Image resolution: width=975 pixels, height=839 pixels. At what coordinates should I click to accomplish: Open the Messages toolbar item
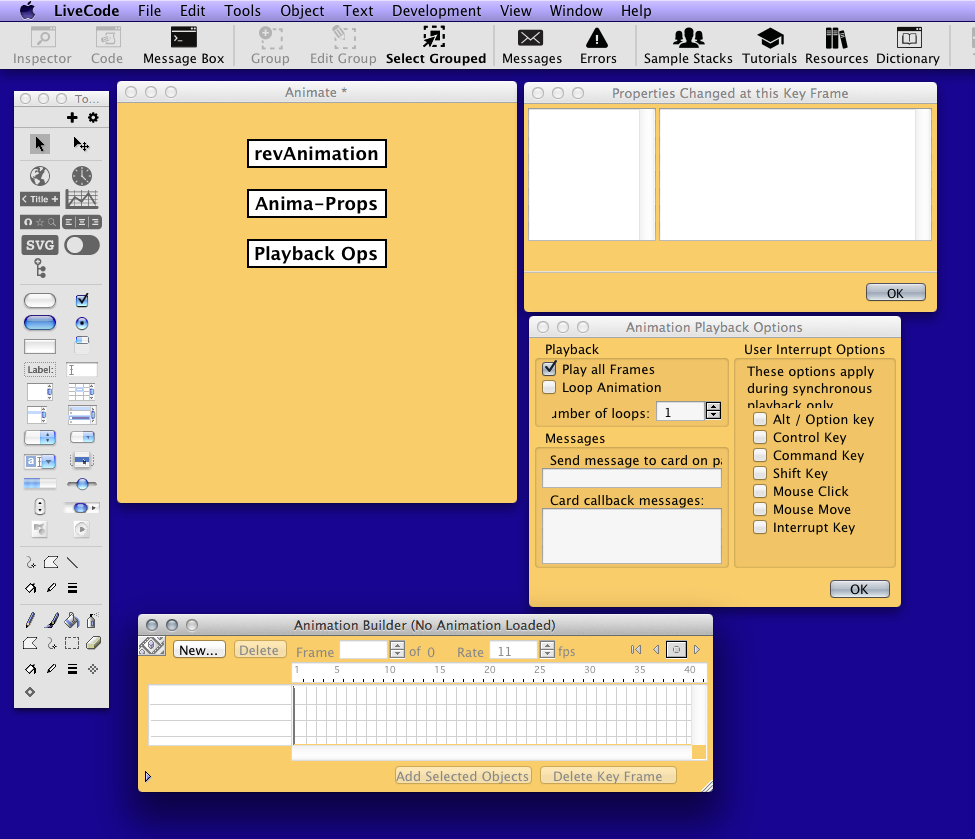(532, 45)
